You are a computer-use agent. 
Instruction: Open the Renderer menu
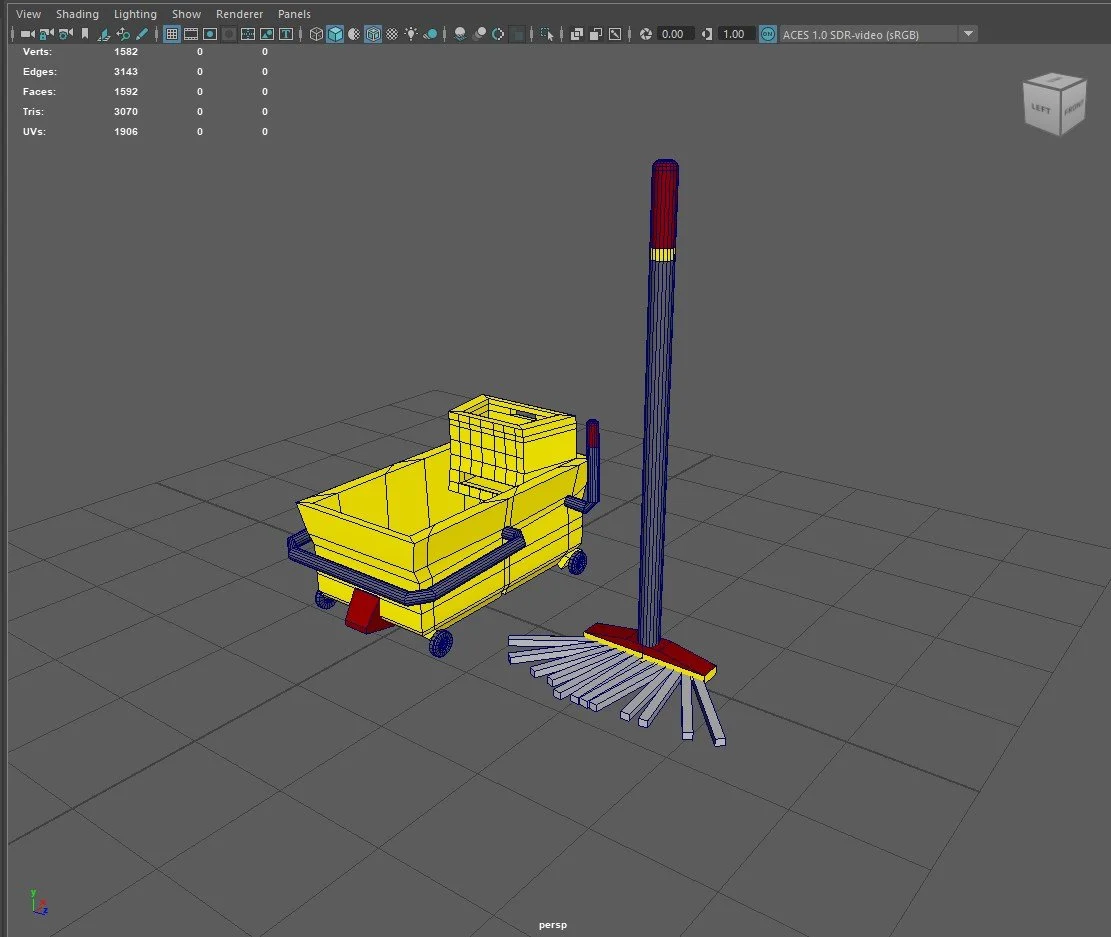click(239, 13)
